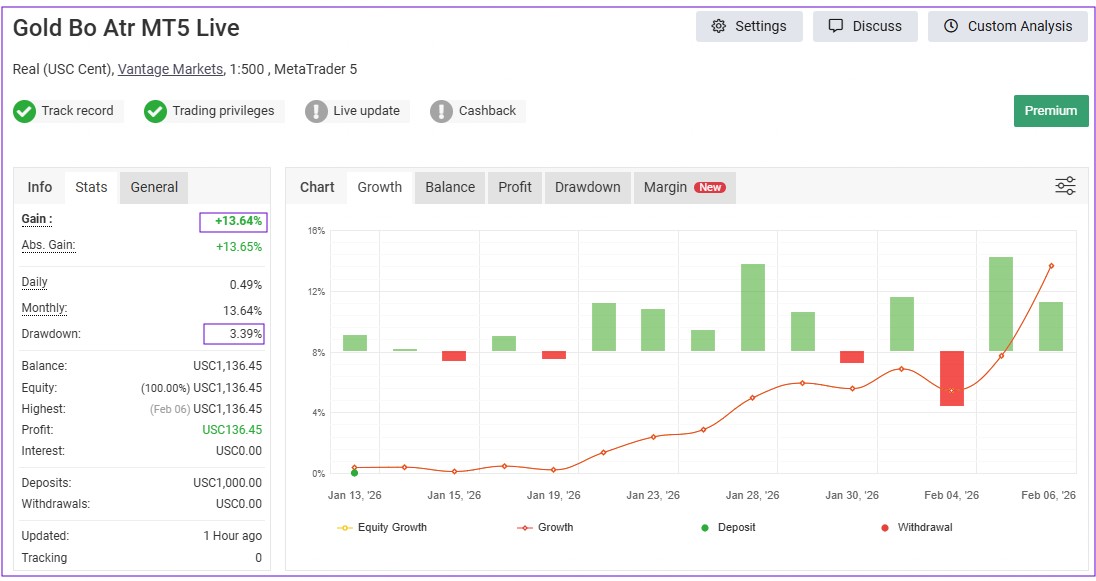The image size is (1096, 581).
Task: Show the Margin chart tab
Action: 684,187
